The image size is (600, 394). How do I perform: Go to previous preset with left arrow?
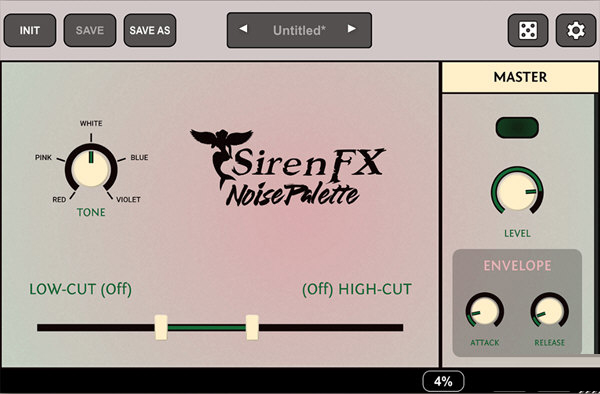243,29
